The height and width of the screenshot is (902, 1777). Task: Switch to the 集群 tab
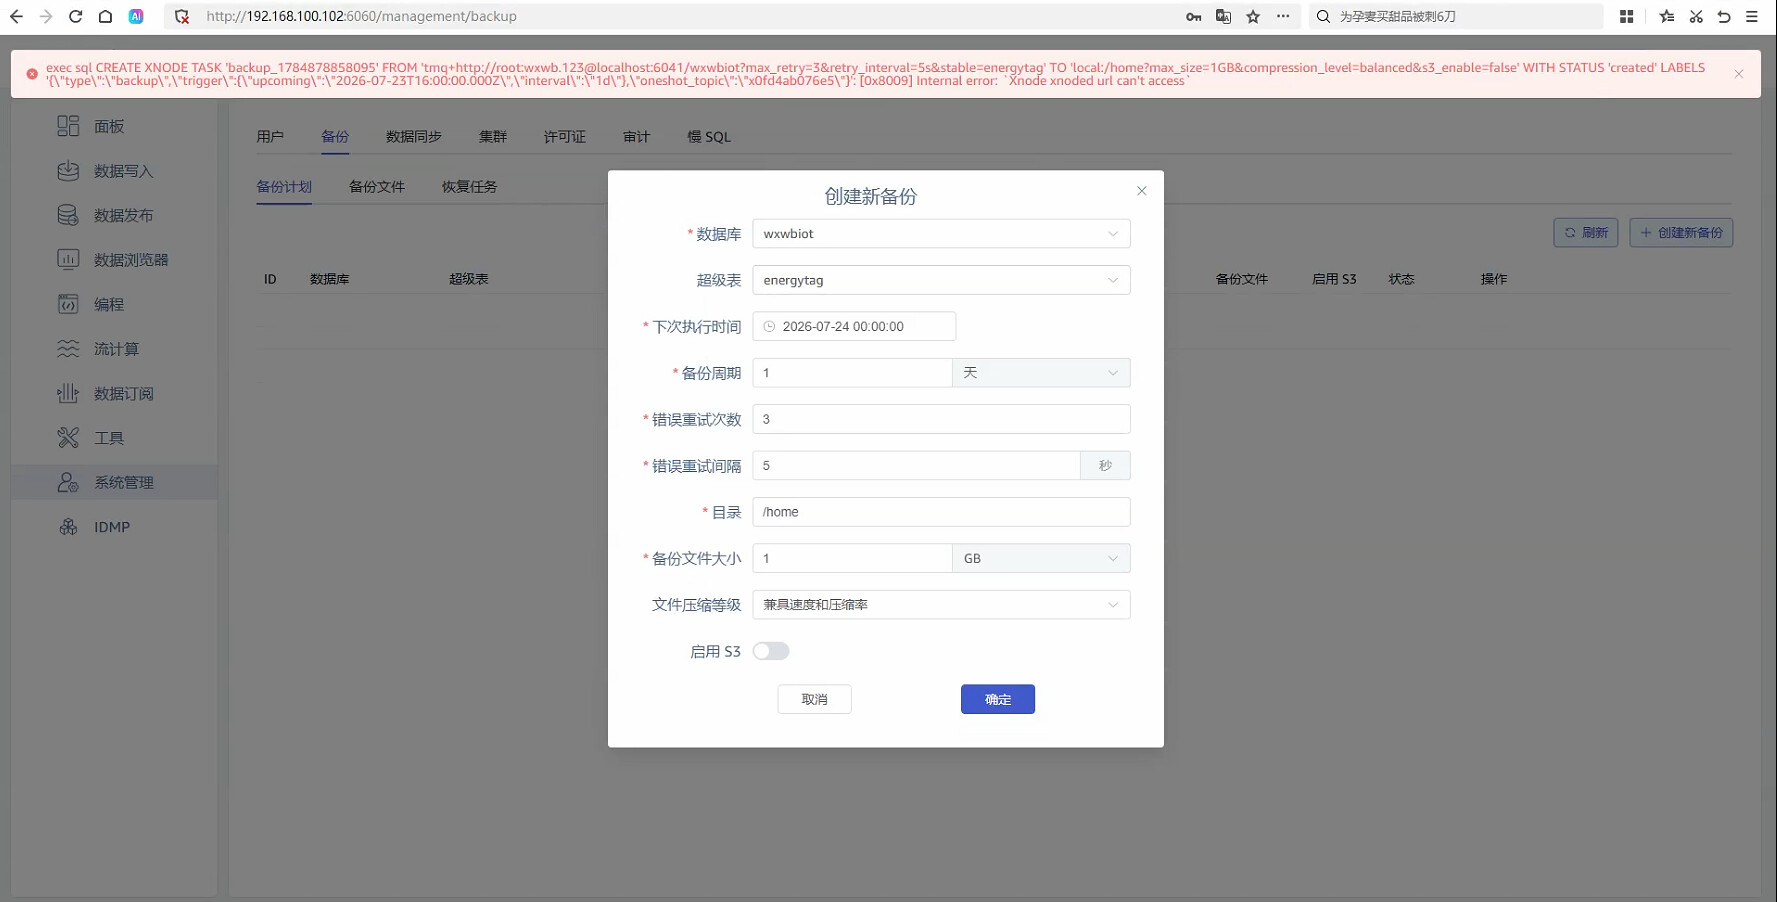[493, 137]
